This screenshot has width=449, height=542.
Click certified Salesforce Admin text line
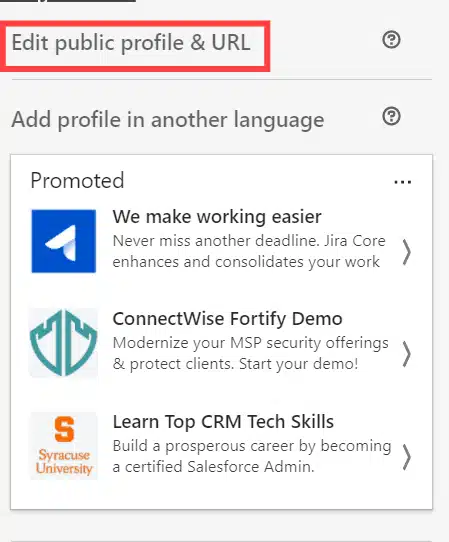point(213,467)
